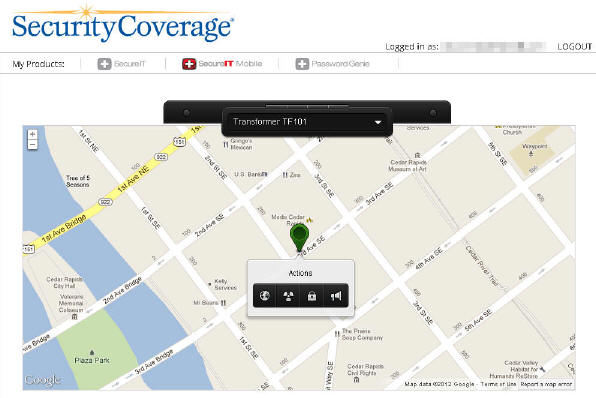Click the Google logo on the map
596x398 pixels.
tap(43, 380)
